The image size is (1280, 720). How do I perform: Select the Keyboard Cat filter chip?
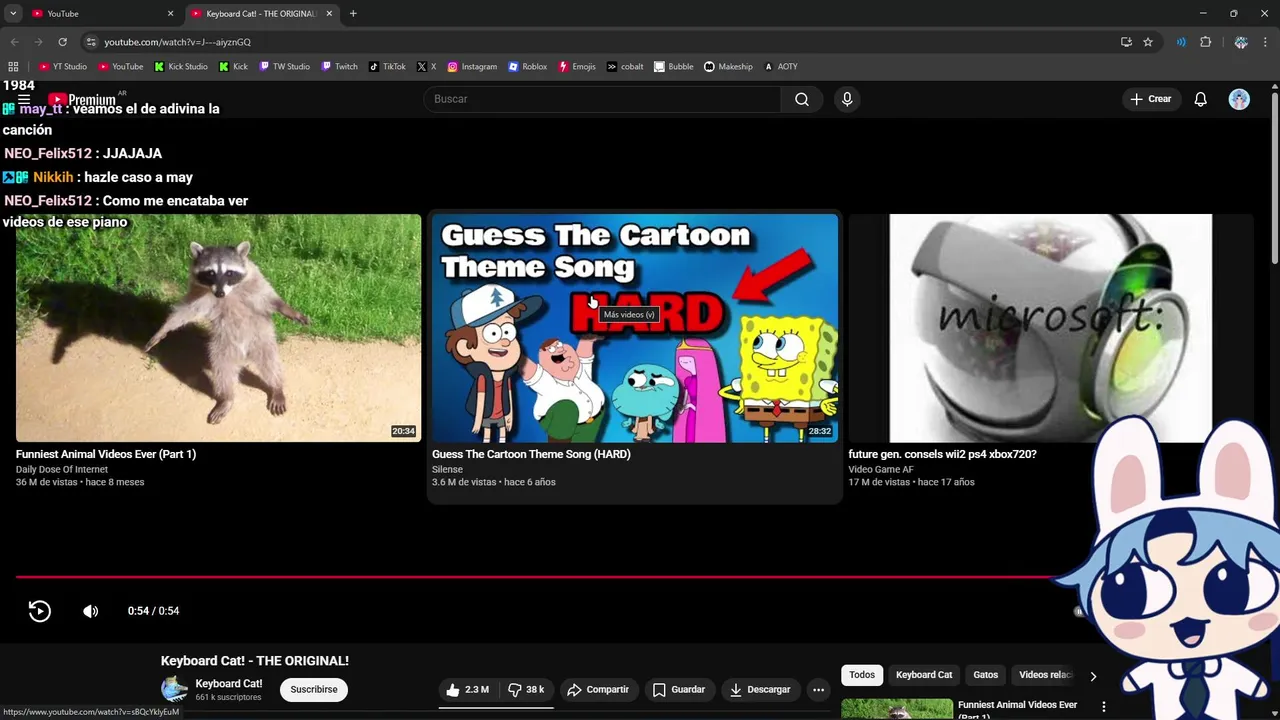(924, 675)
